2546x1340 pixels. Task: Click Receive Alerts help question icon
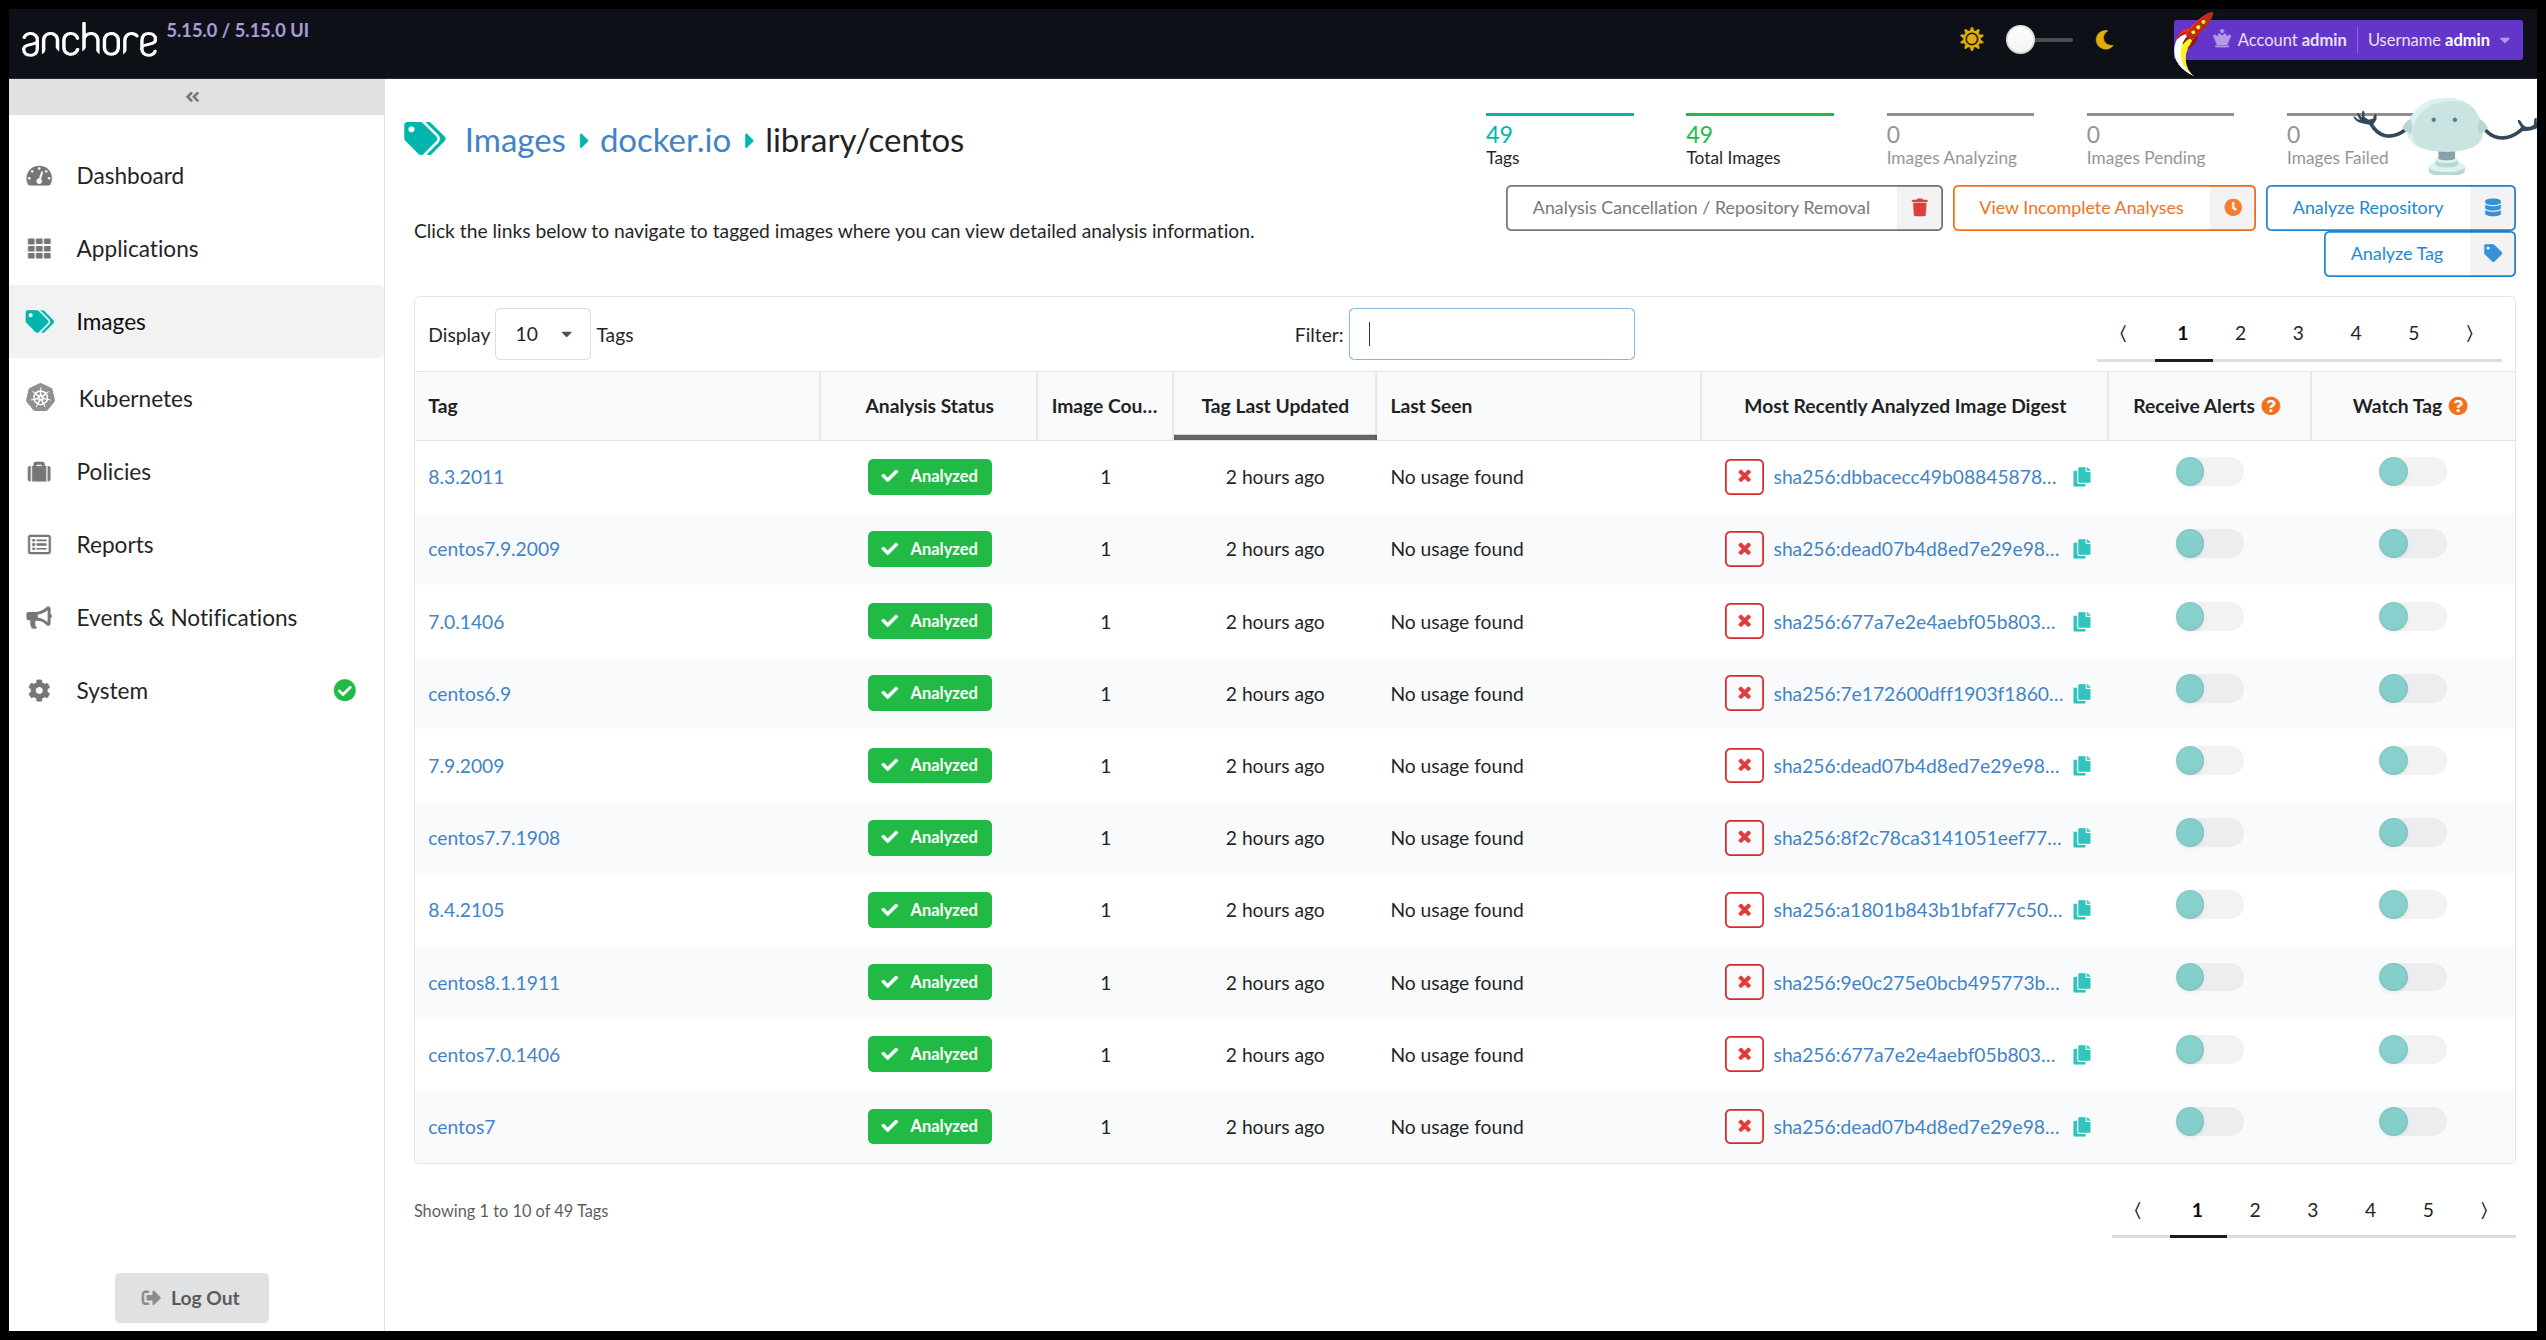pyautogui.click(x=2271, y=406)
